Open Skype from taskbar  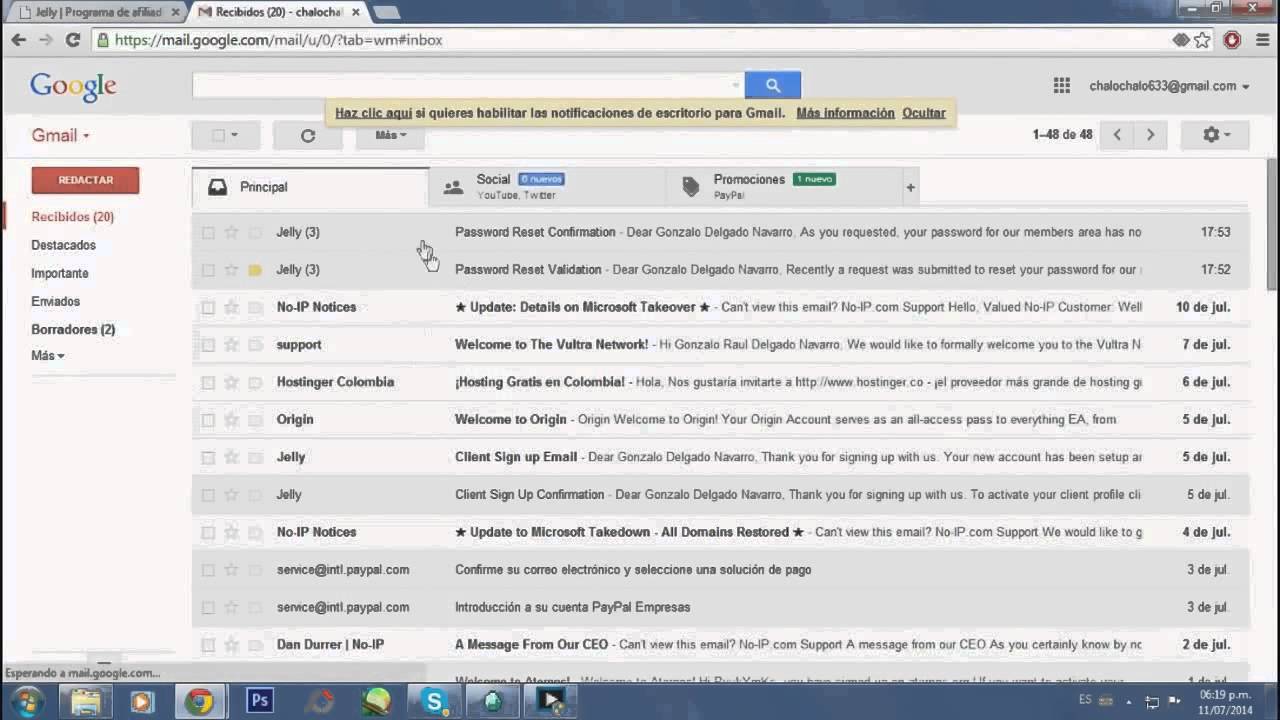pyautogui.click(x=434, y=701)
